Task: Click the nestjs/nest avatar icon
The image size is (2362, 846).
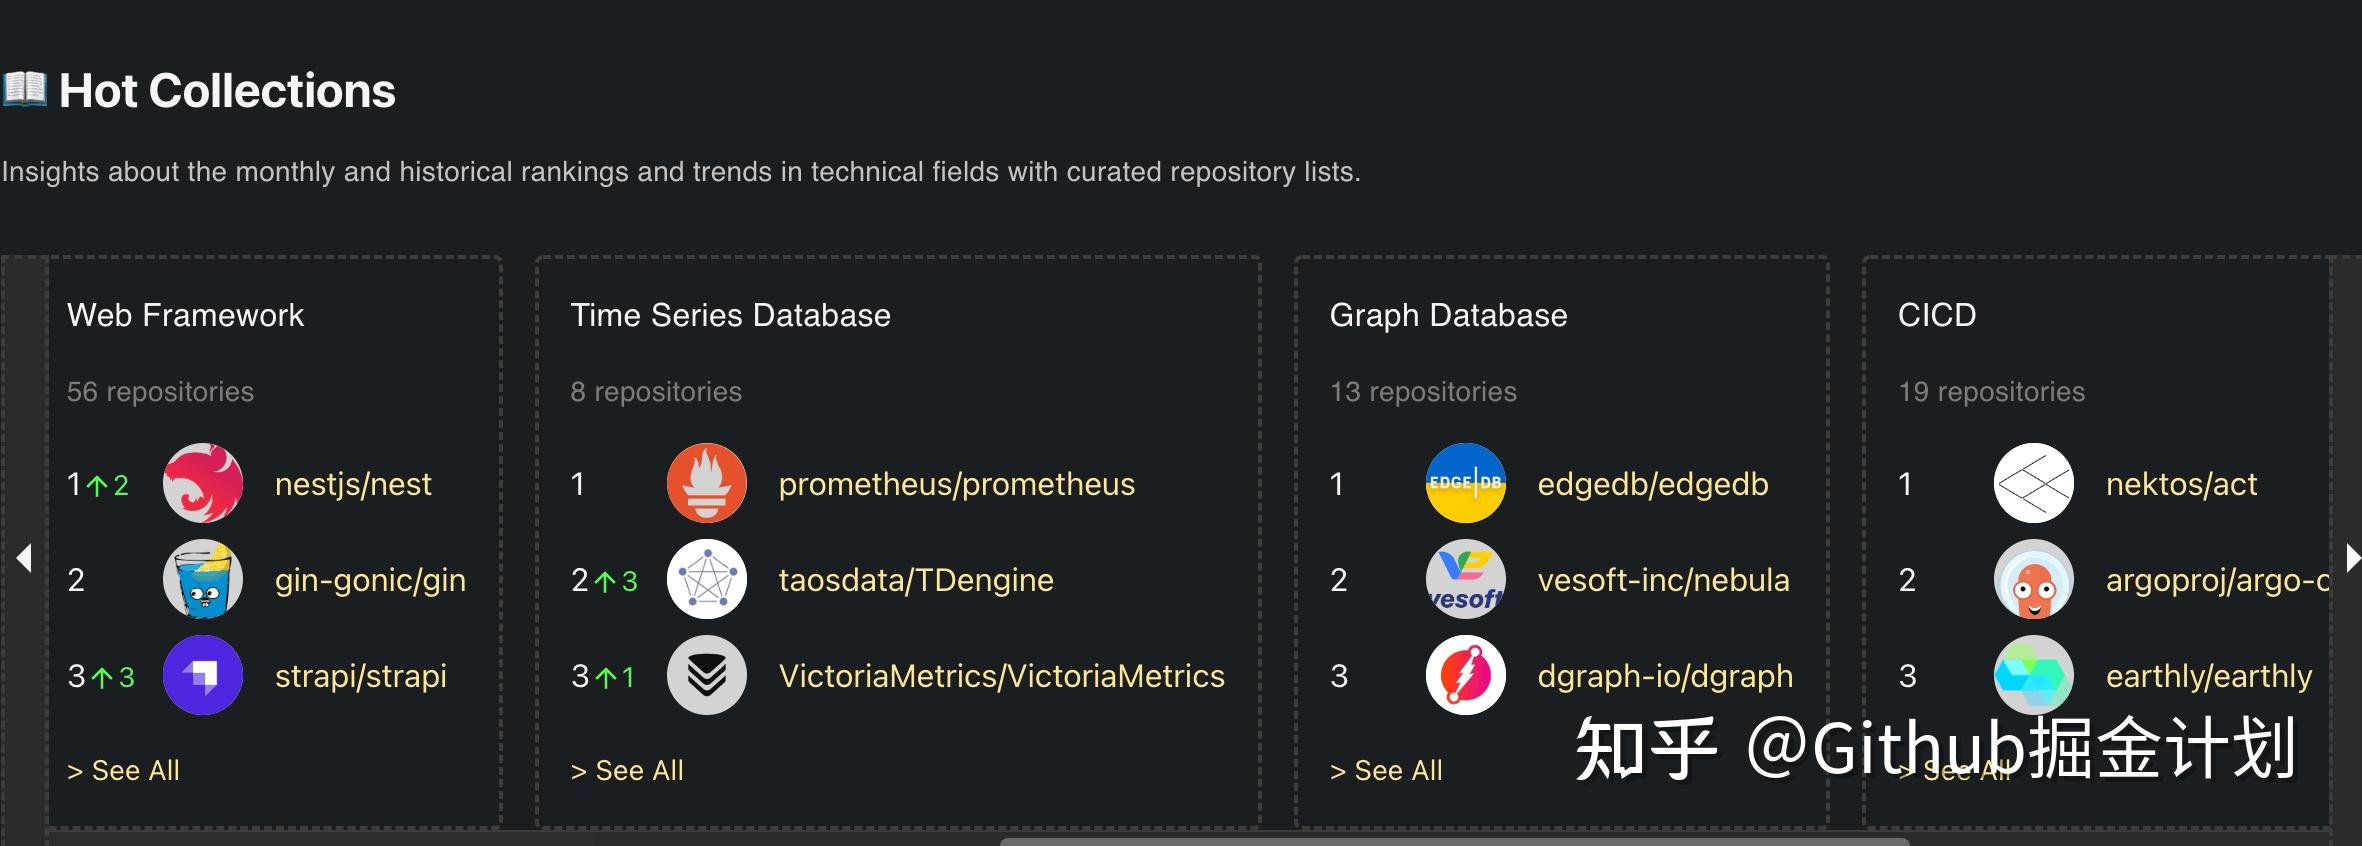Action: pyautogui.click(x=203, y=484)
